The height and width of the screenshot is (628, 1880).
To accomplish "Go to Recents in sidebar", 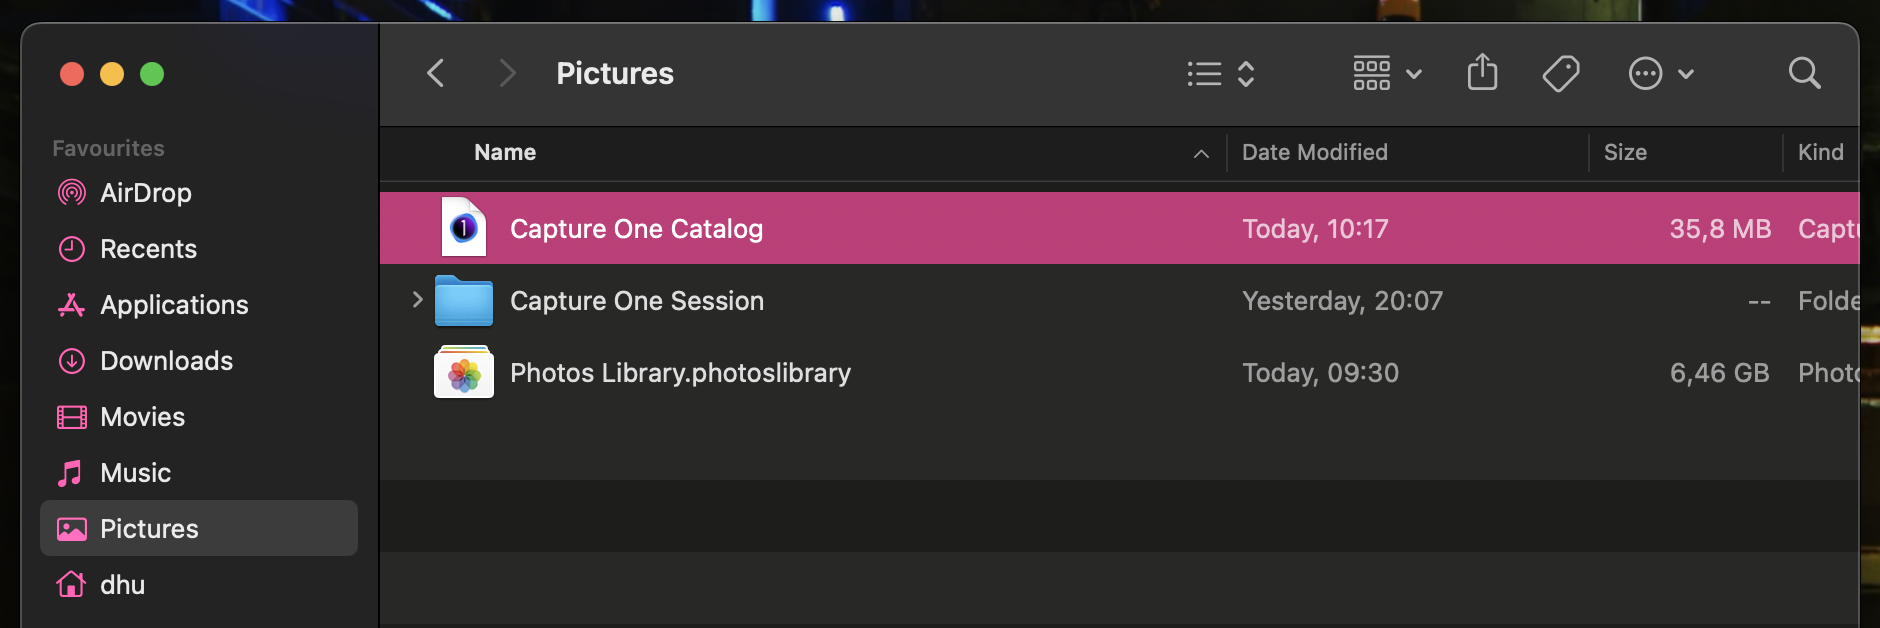I will (x=148, y=249).
